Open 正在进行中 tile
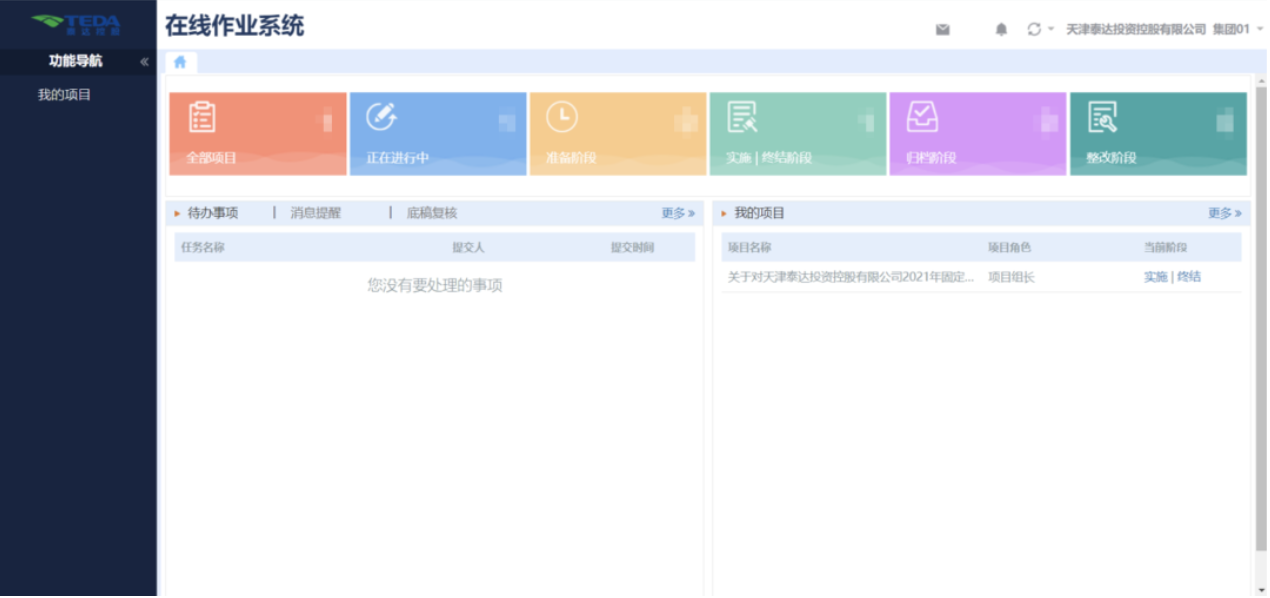This screenshot has height=598, width=1270. [x=438, y=134]
